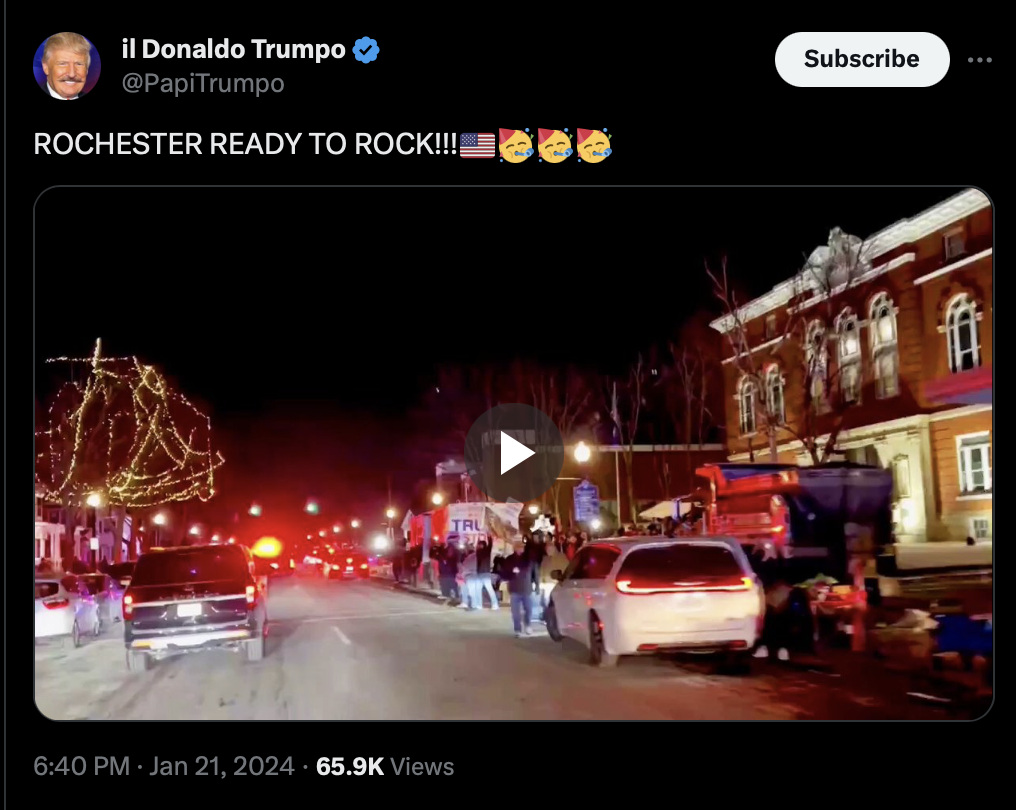This screenshot has width=1016, height=810.
Task: Click the il Donaldo Trumpo display name
Action: click(x=234, y=49)
